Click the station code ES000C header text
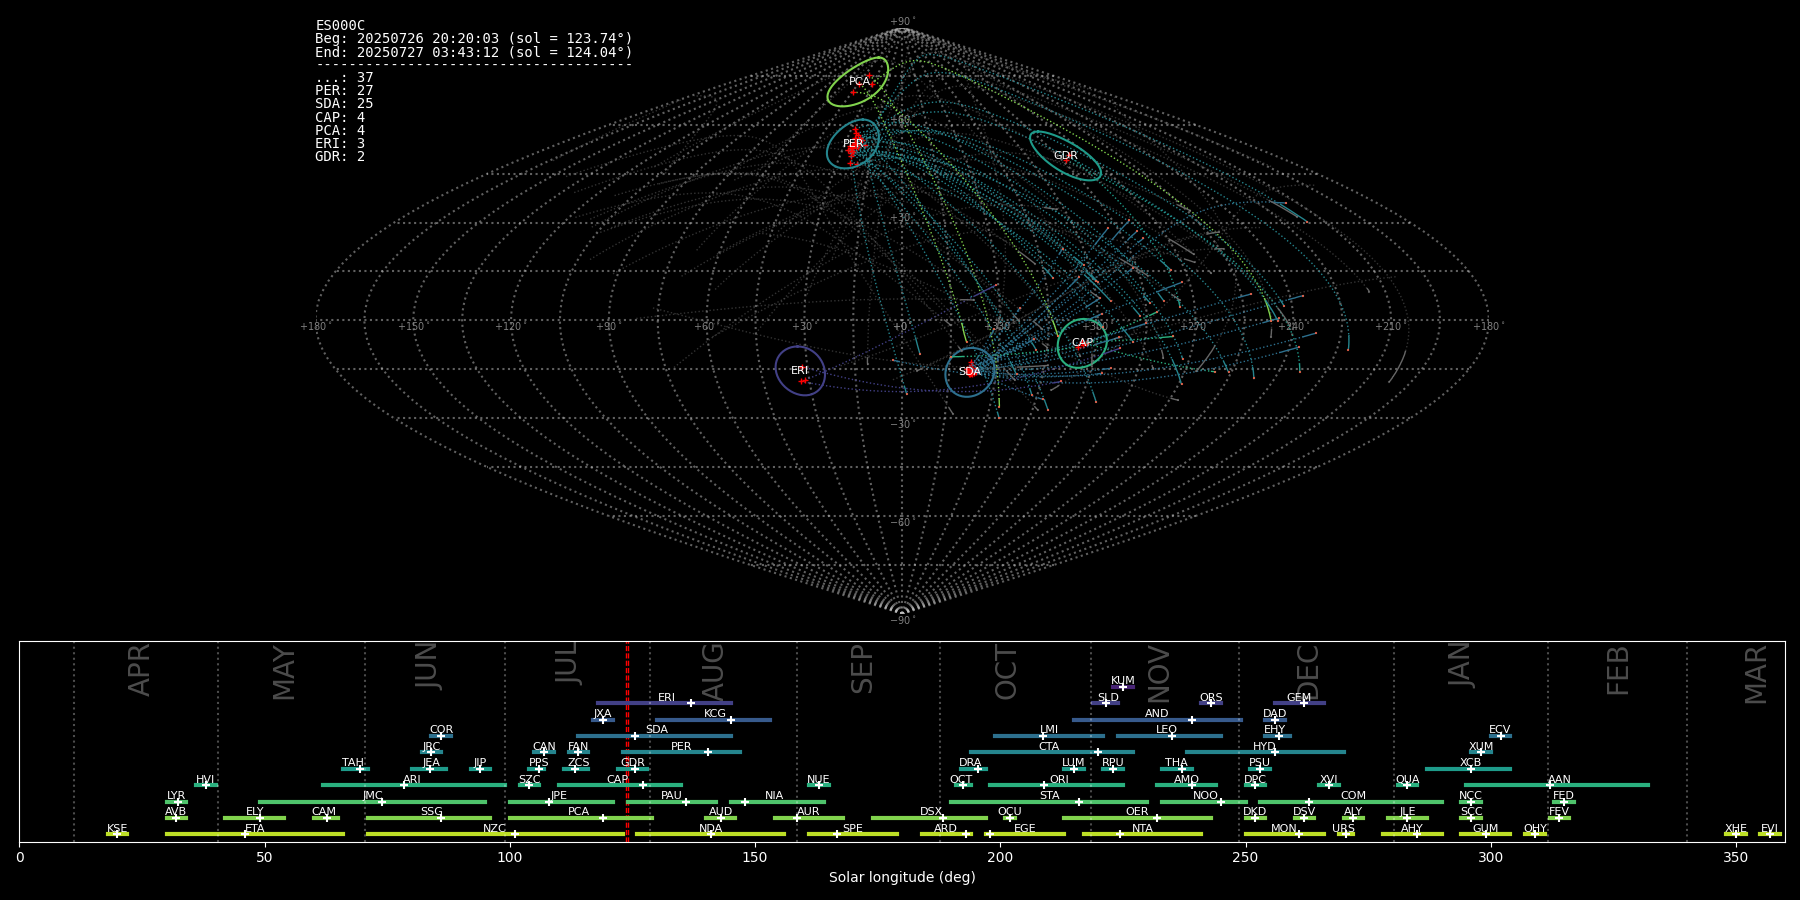This screenshot has height=900, width=1800. 340,26
